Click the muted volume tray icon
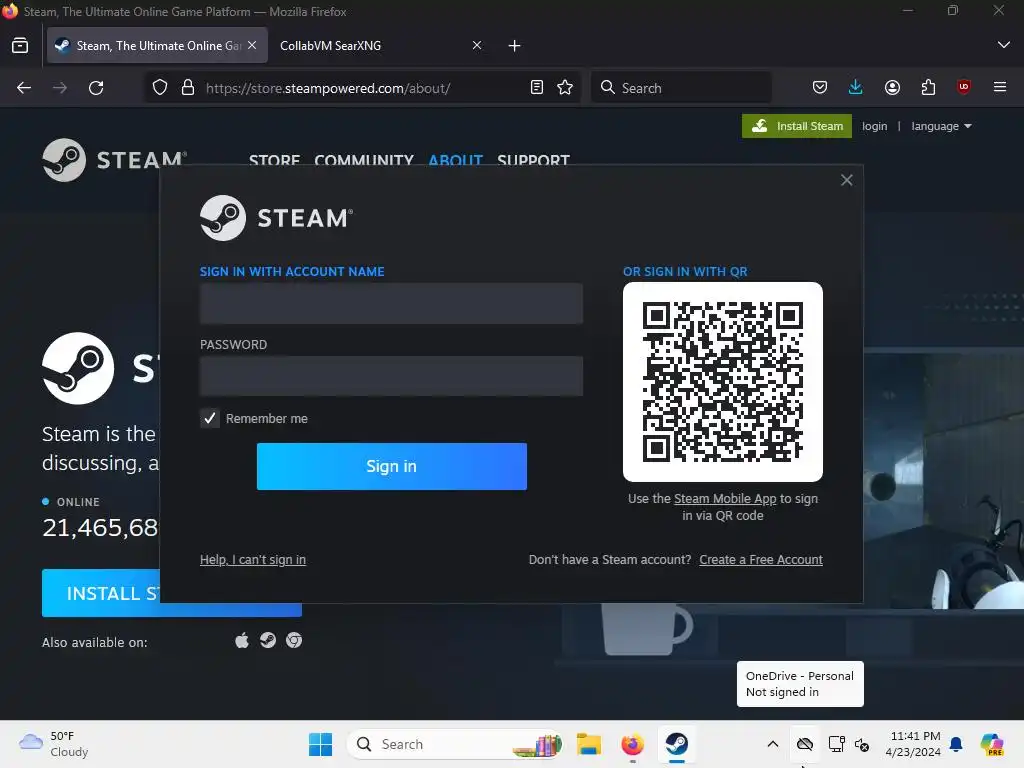Image resolution: width=1024 pixels, height=768 pixels. pyautogui.click(x=862, y=744)
